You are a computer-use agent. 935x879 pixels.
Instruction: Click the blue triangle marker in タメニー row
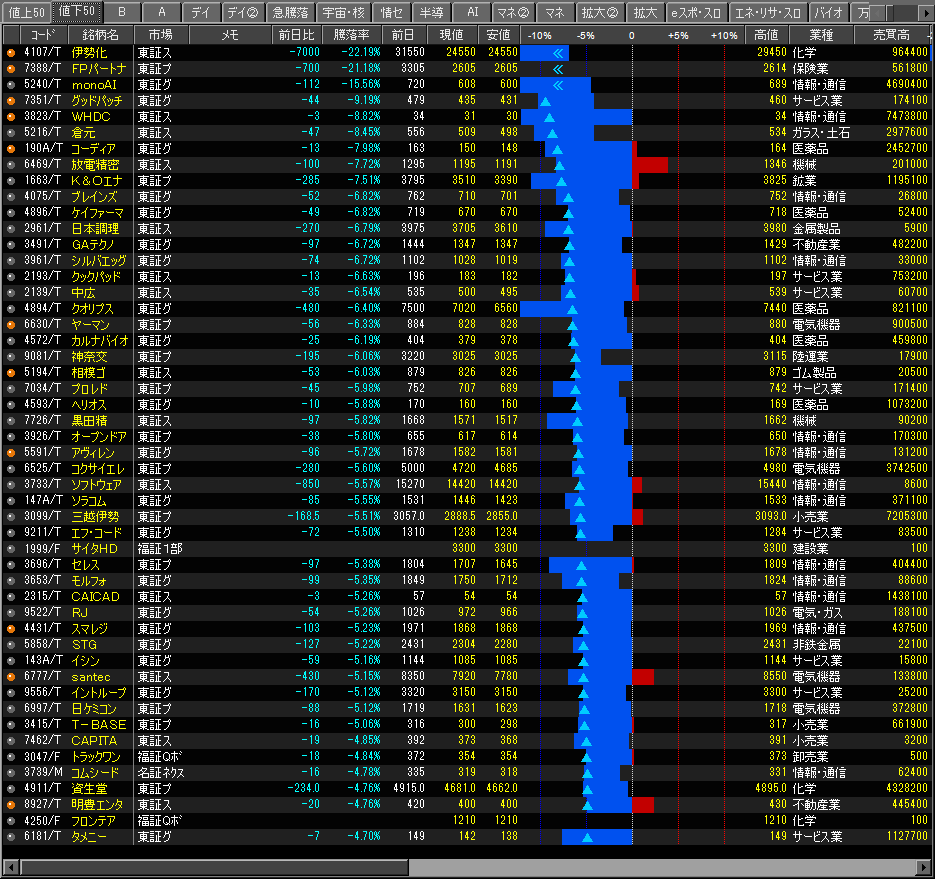click(587, 837)
